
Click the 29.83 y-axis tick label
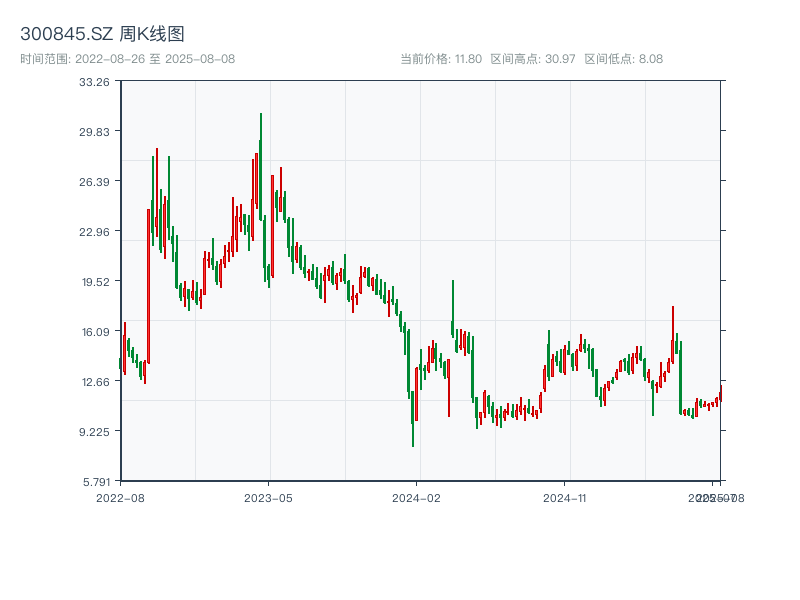(95, 132)
